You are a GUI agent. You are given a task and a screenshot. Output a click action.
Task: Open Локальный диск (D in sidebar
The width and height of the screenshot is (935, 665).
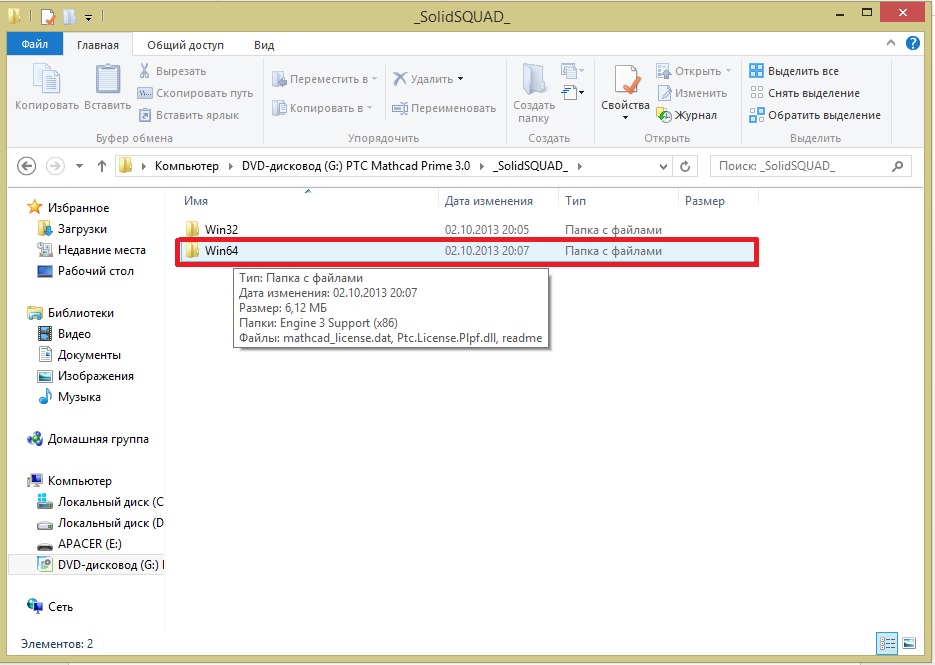pyautogui.click(x=110, y=523)
